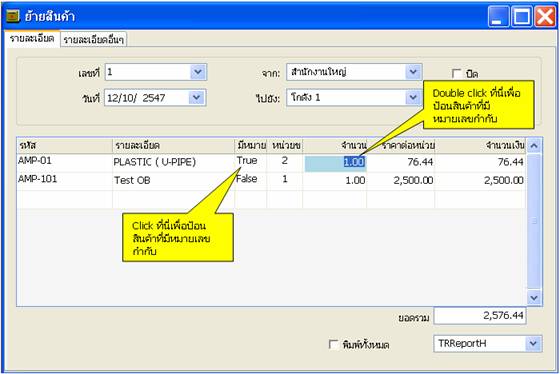
Task: Click the ราคาต่อหน่วย column header
Action: point(401,146)
